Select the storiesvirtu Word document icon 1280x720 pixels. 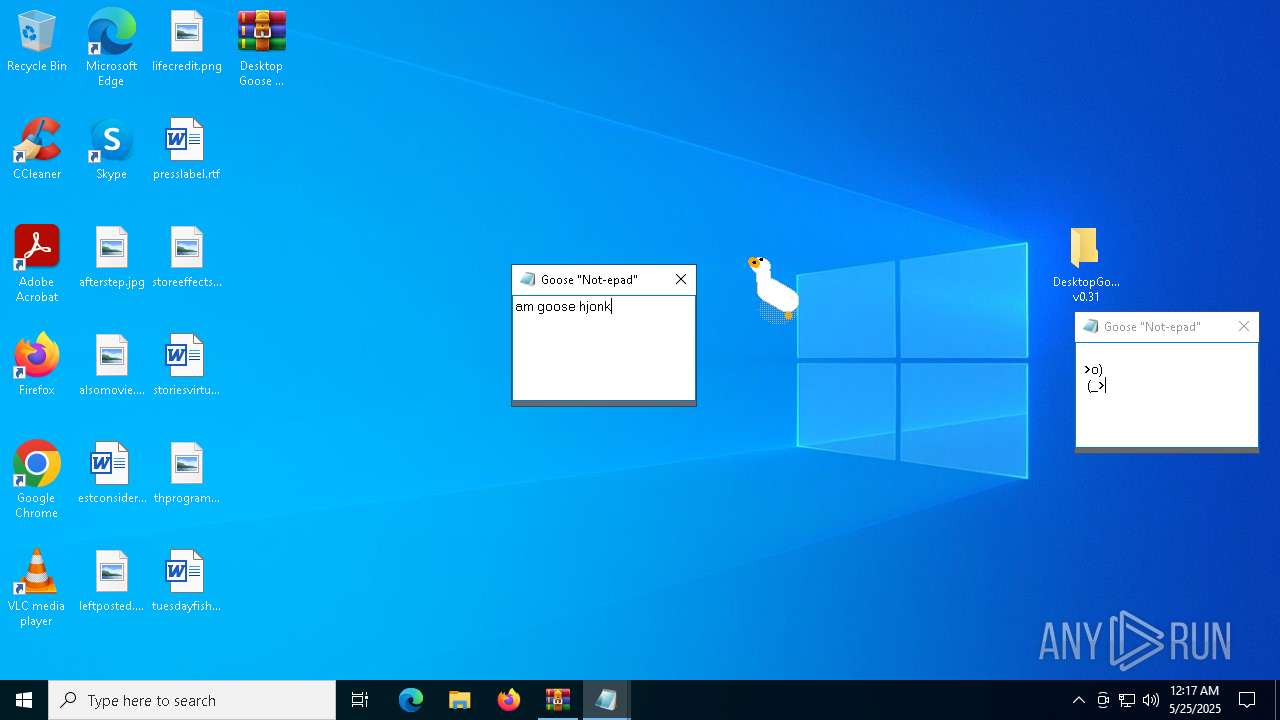[187, 366]
